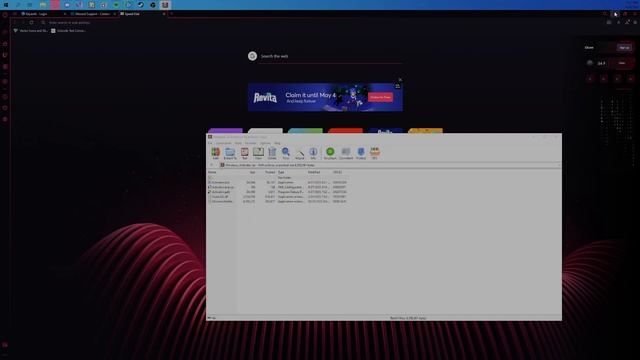This screenshot has width=640, height=360.
Task: Run the Test archive tool
Action: pyautogui.click(x=244, y=153)
